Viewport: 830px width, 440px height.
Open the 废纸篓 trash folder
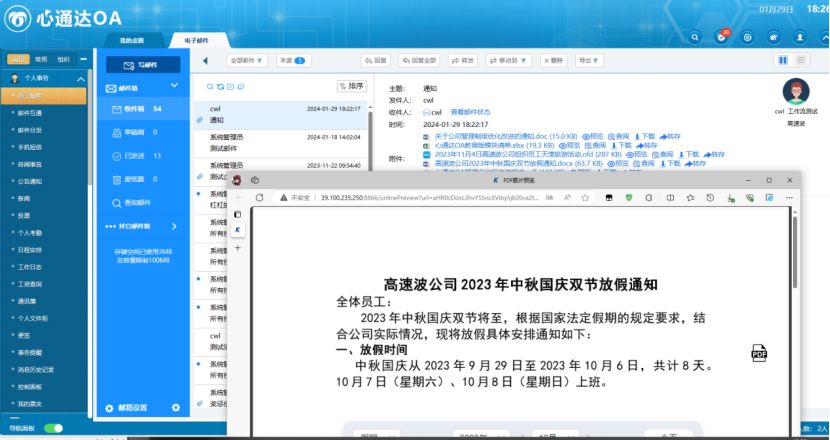point(137,178)
